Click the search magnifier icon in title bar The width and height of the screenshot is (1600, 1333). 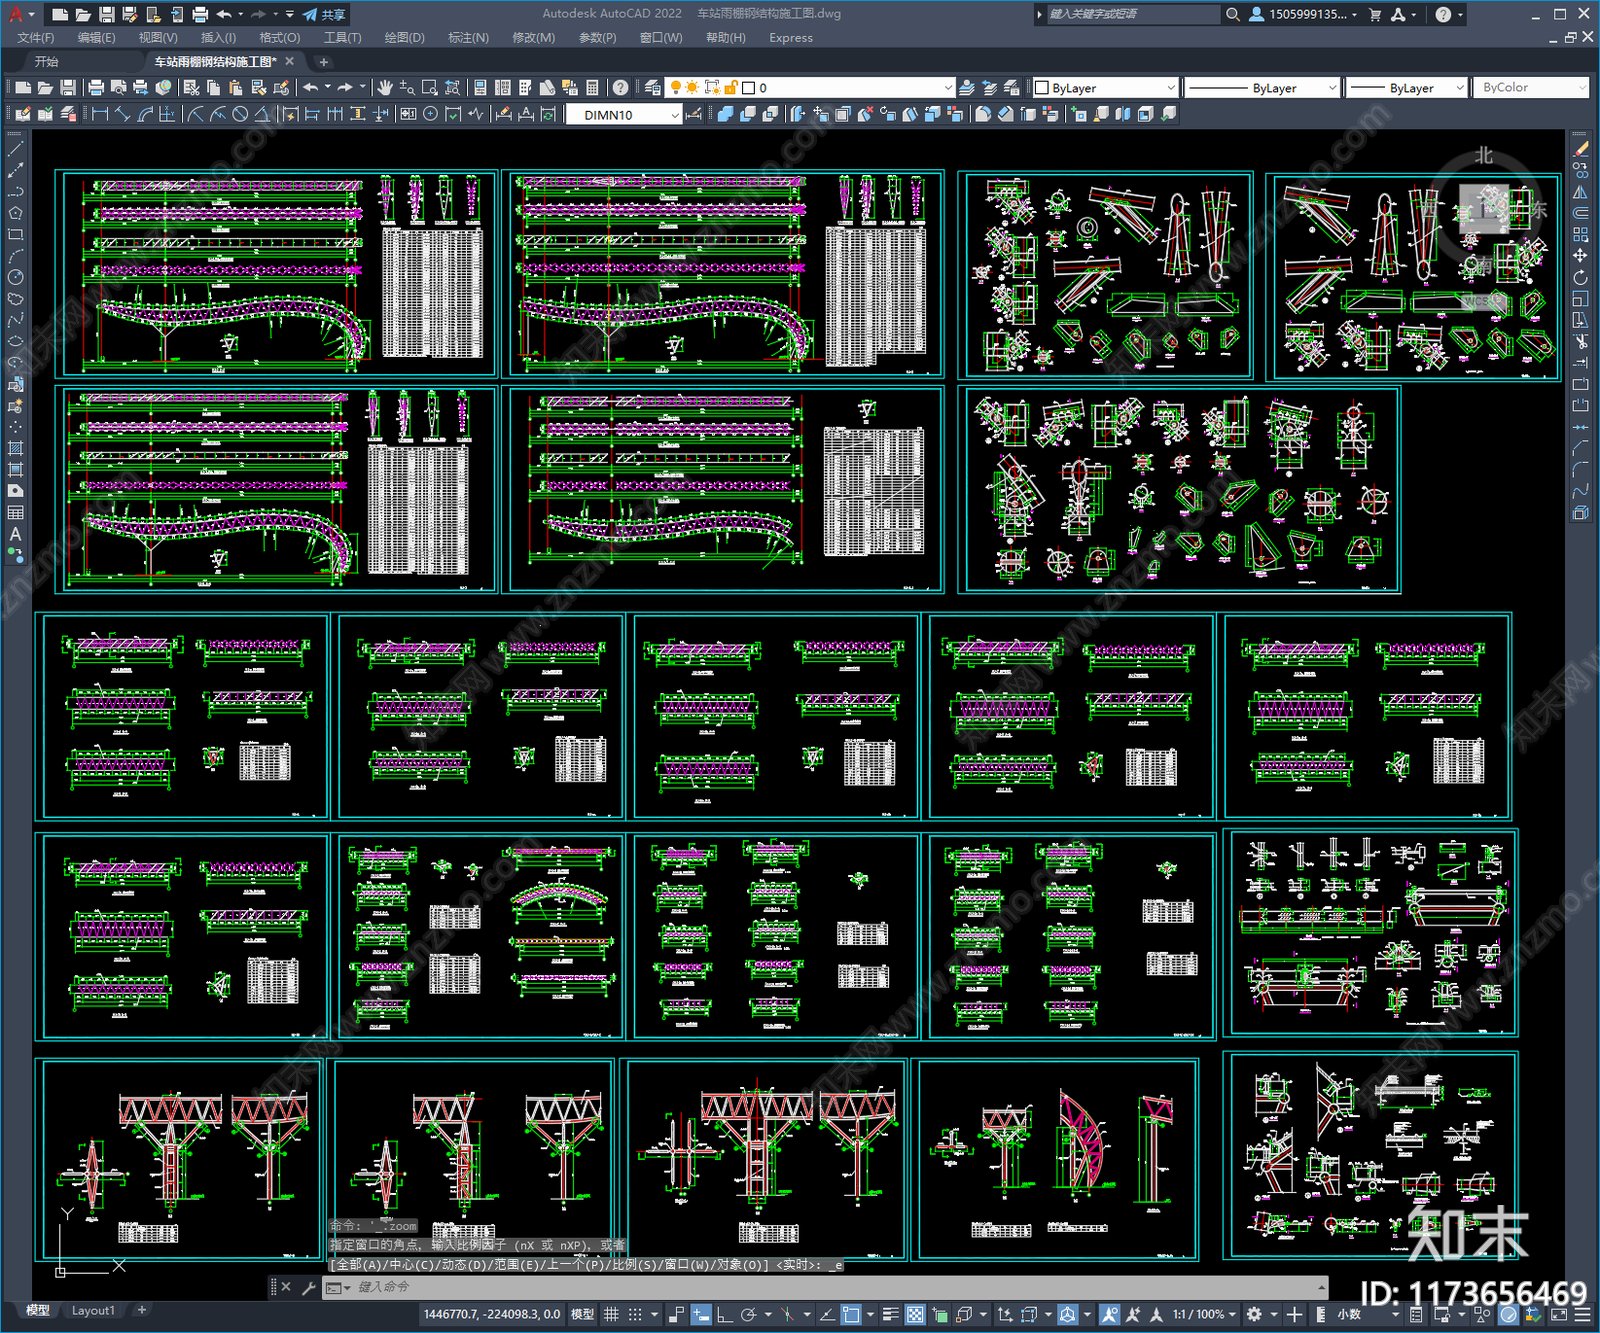click(1233, 14)
